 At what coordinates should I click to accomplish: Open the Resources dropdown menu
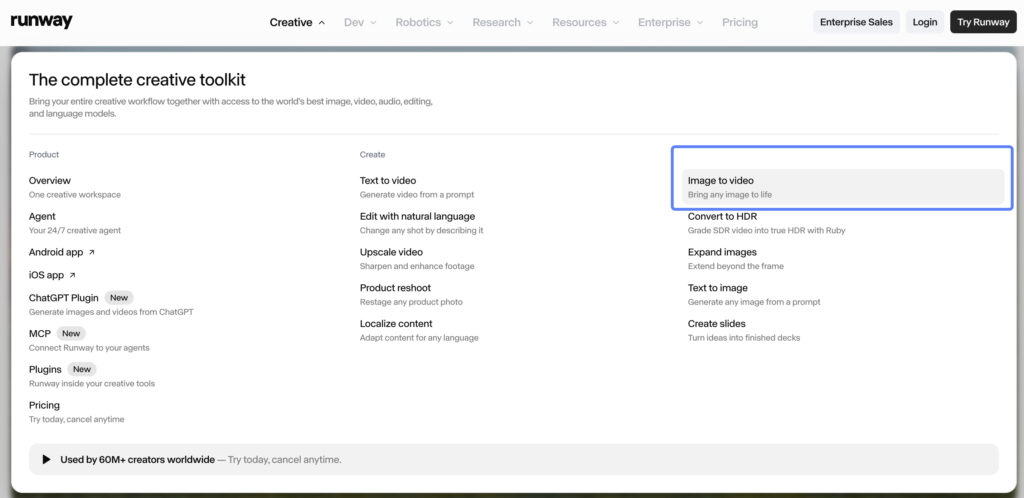(586, 22)
